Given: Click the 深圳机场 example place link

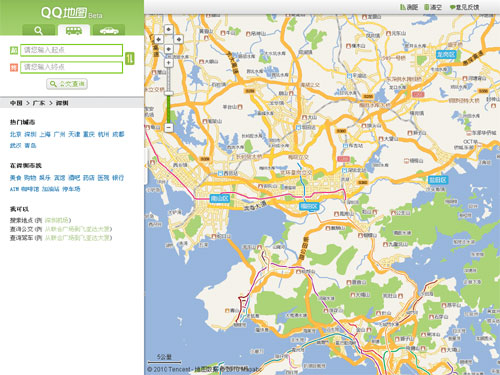Looking at the screenshot, I should [x=57, y=220].
